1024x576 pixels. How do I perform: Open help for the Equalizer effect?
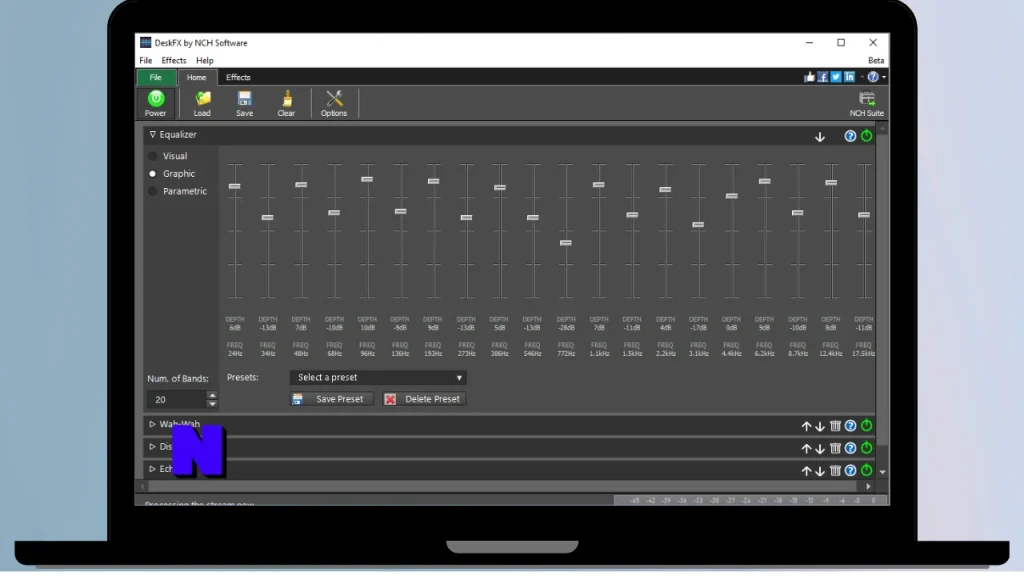point(850,136)
